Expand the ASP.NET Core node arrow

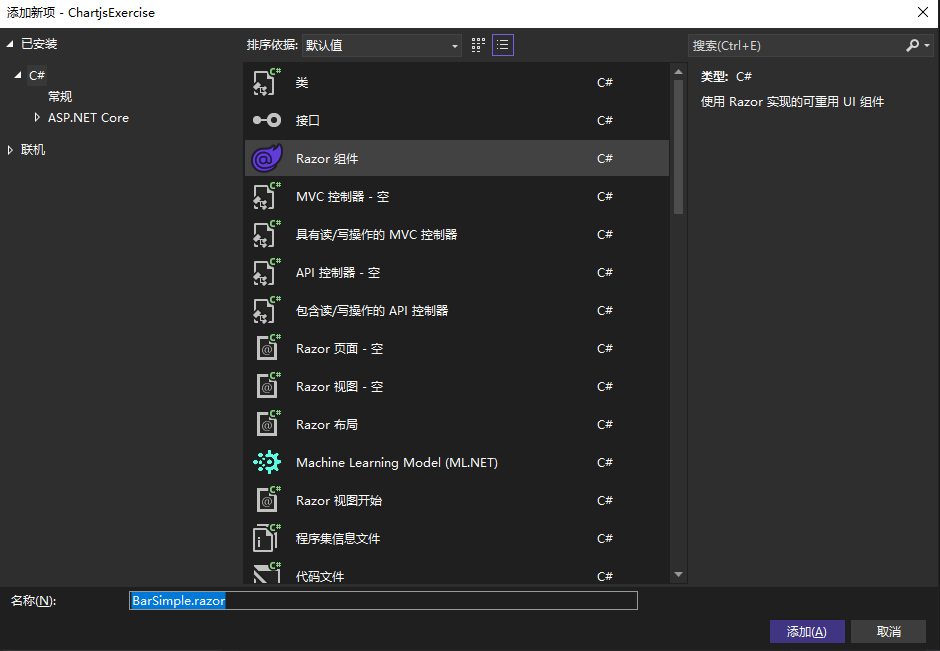coord(37,117)
